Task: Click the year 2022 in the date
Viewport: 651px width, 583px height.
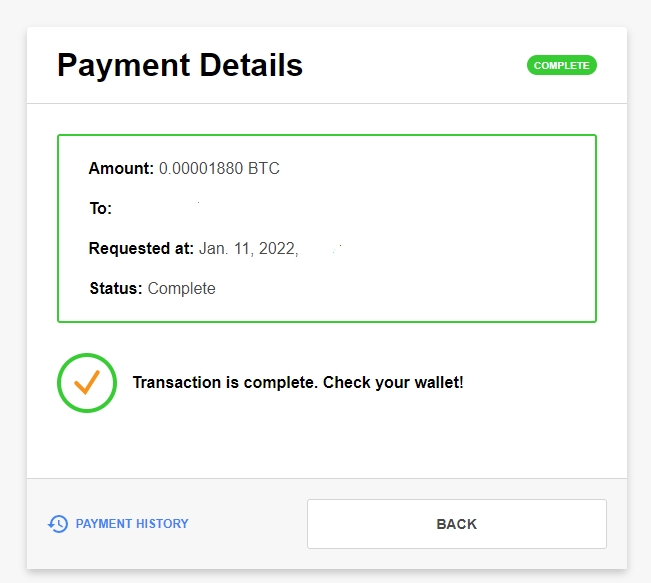Action: pyautogui.click(x=277, y=249)
